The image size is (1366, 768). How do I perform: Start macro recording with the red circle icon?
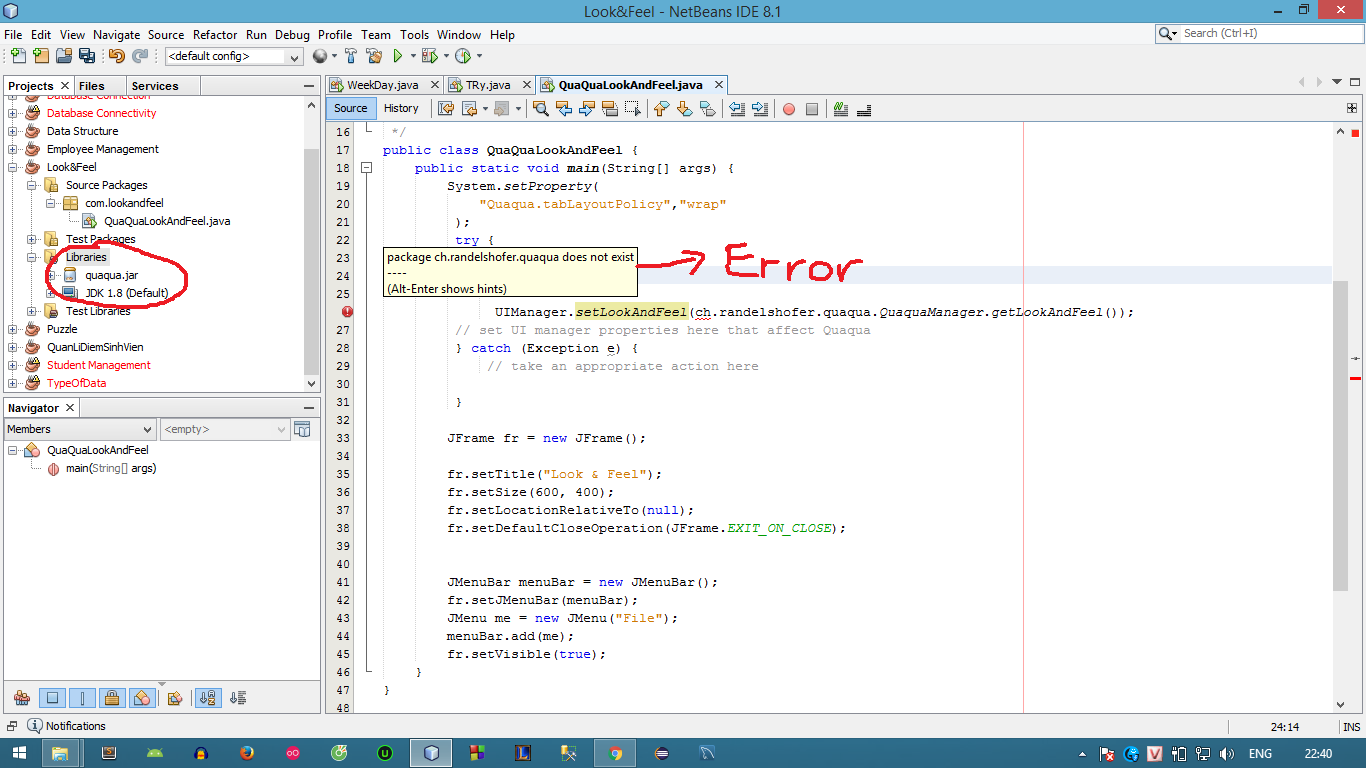(x=788, y=109)
